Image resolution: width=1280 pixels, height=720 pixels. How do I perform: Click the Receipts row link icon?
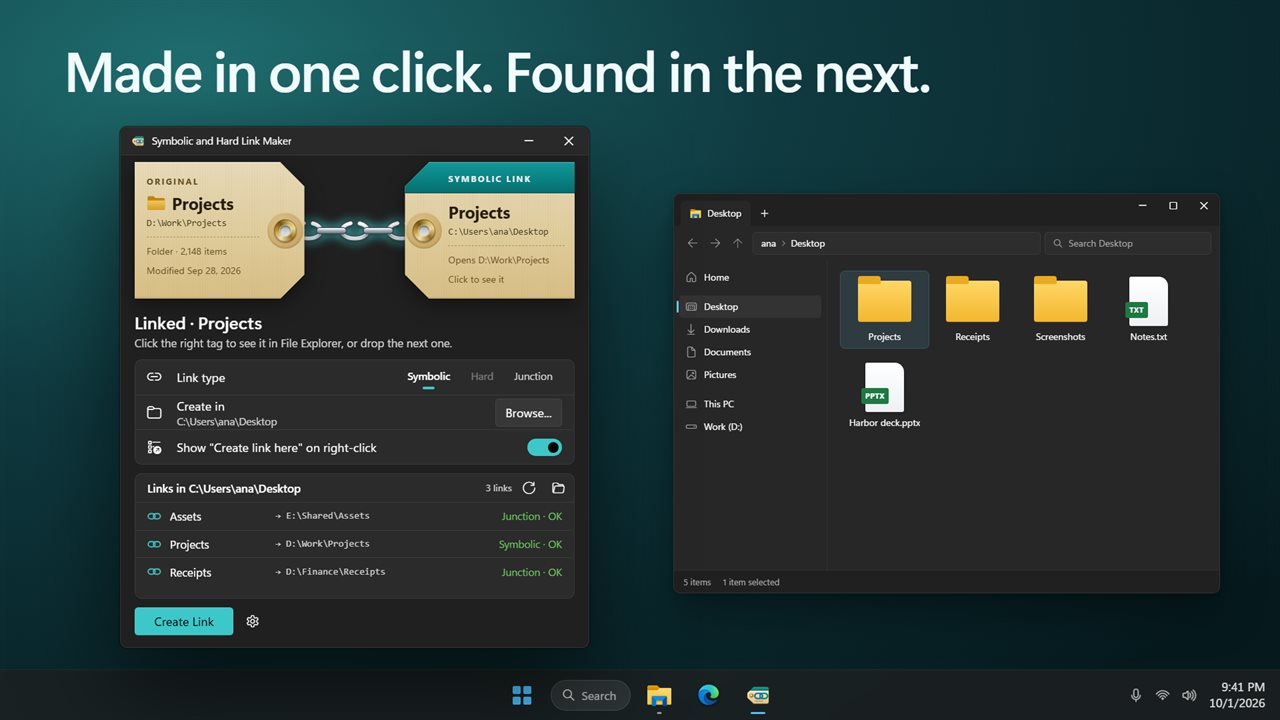pos(154,573)
